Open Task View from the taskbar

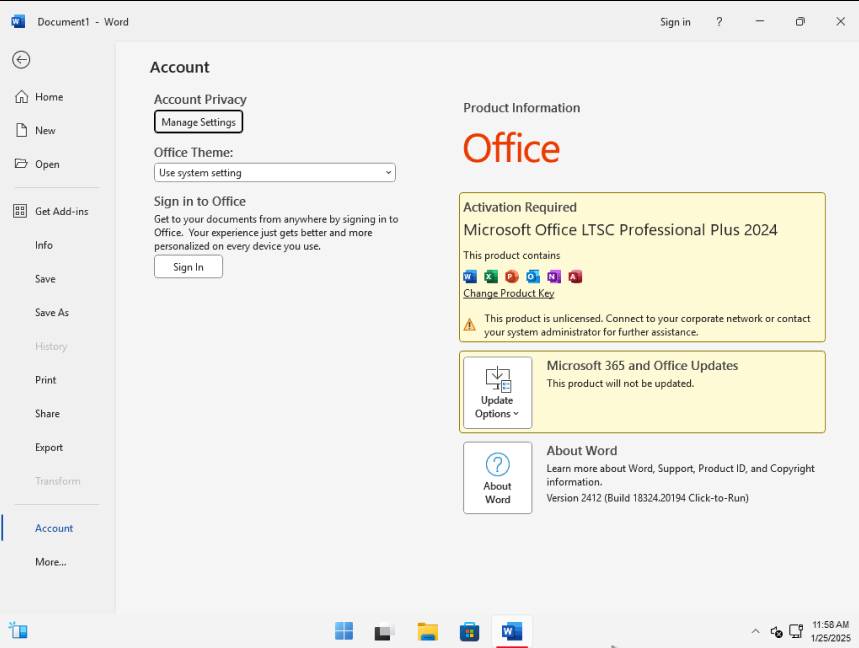coord(385,631)
